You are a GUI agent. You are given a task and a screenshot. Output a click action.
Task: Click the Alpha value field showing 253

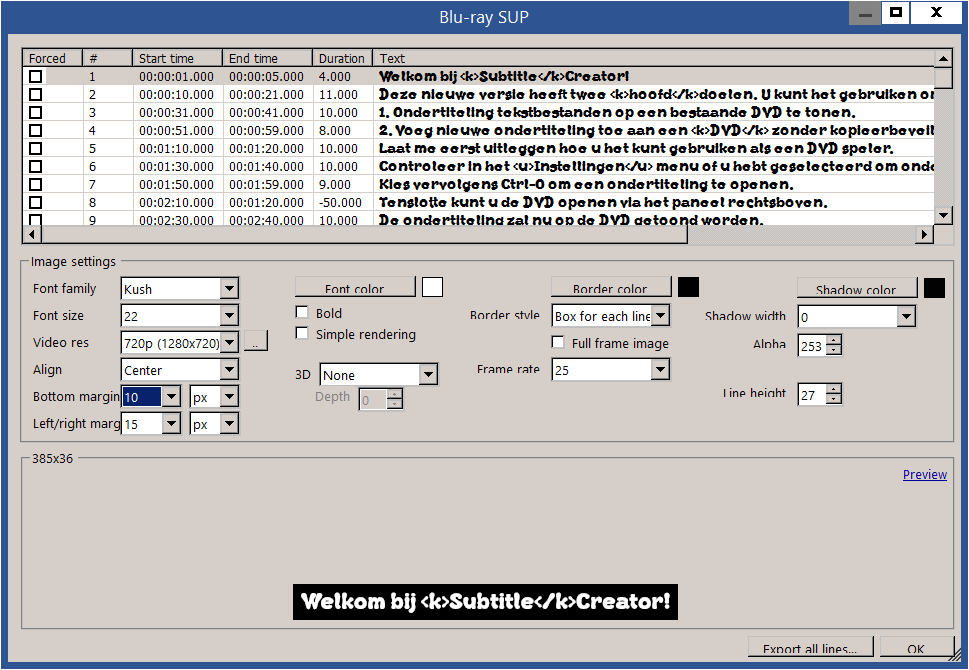812,346
